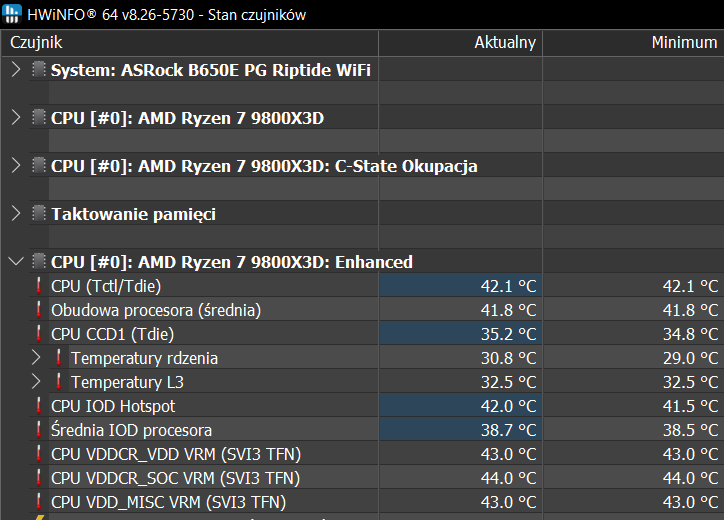Click minimum value 29.0 °C of Temperatury rdzenia
The image size is (724, 520).
691,358
